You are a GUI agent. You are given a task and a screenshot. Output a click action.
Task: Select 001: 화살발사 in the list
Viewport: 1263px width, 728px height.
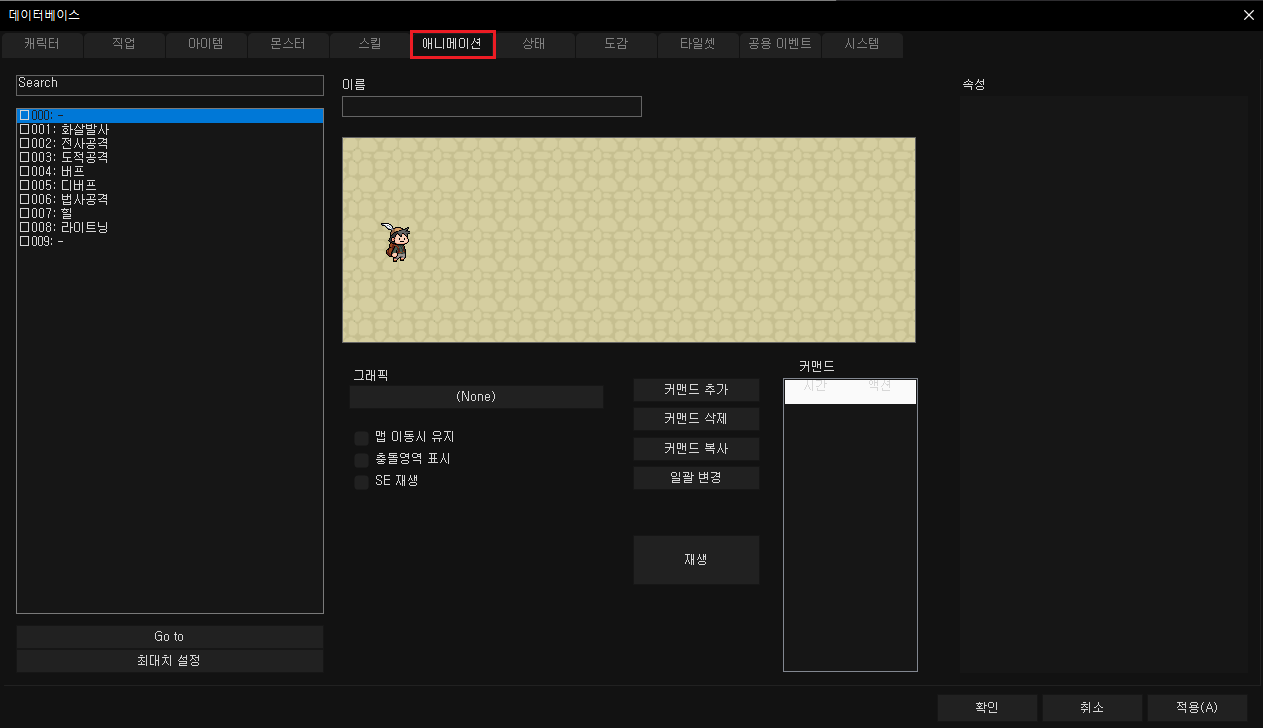[70, 130]
